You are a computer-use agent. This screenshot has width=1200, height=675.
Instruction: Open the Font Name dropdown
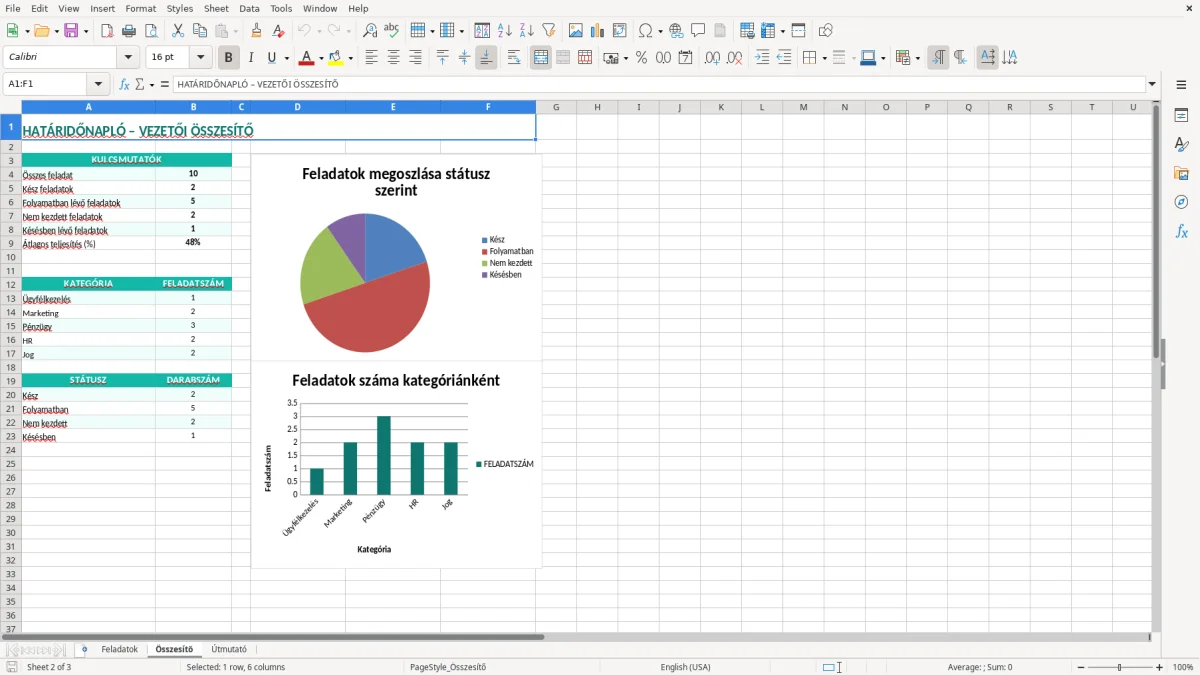128,58
